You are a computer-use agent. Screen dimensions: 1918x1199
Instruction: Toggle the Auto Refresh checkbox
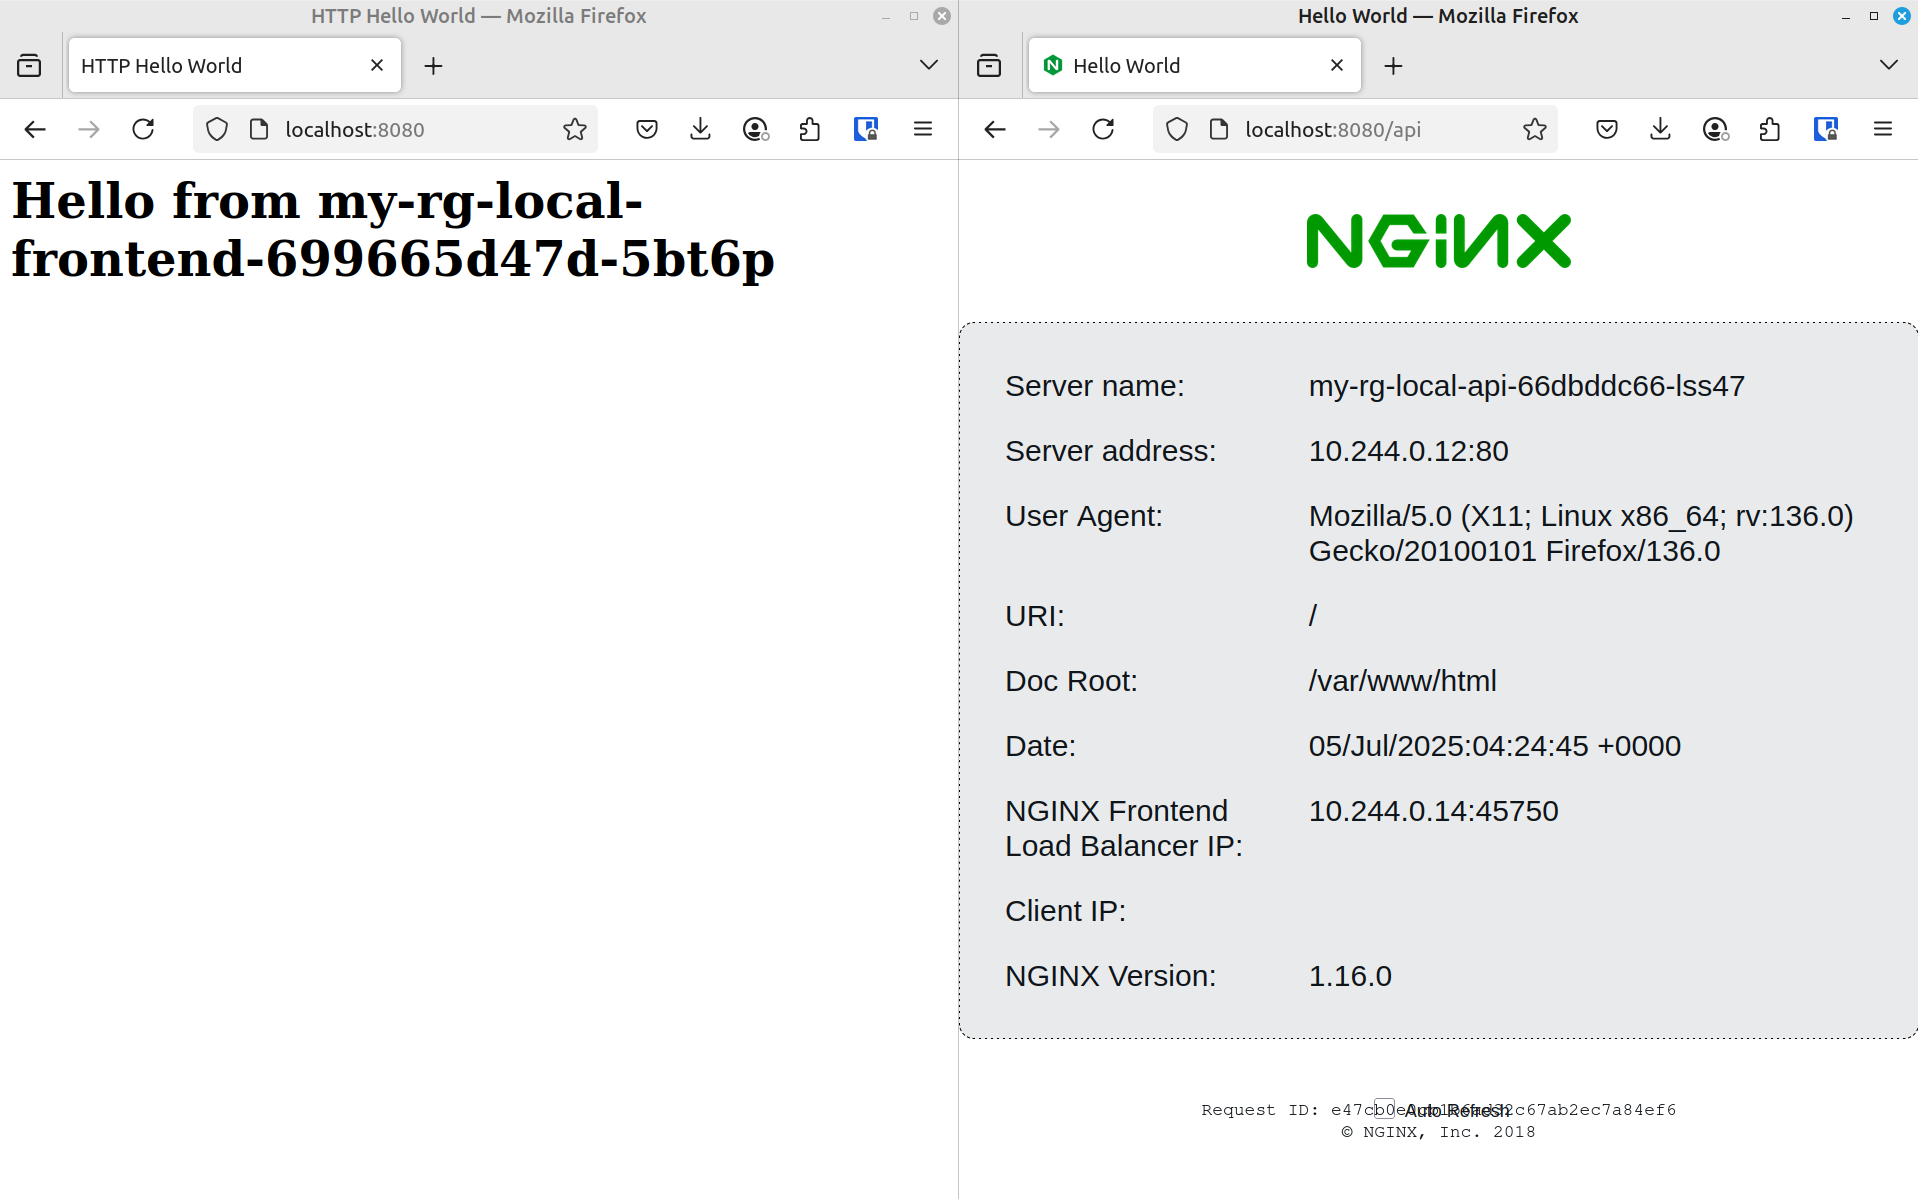pyautogui.click(x=1384, y=1108)
